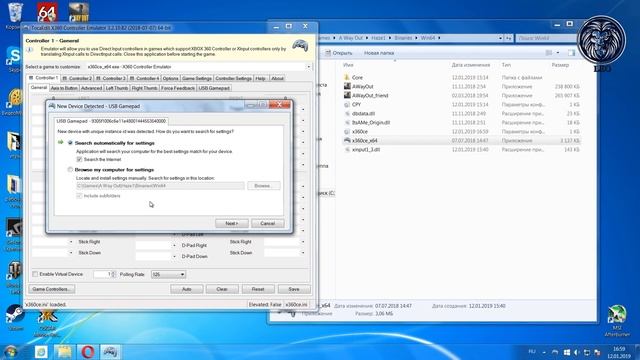The width and height of the screenshot is (640, 360).
Task: Click the Save button in x360ce
Action: [x=294, y=289]
